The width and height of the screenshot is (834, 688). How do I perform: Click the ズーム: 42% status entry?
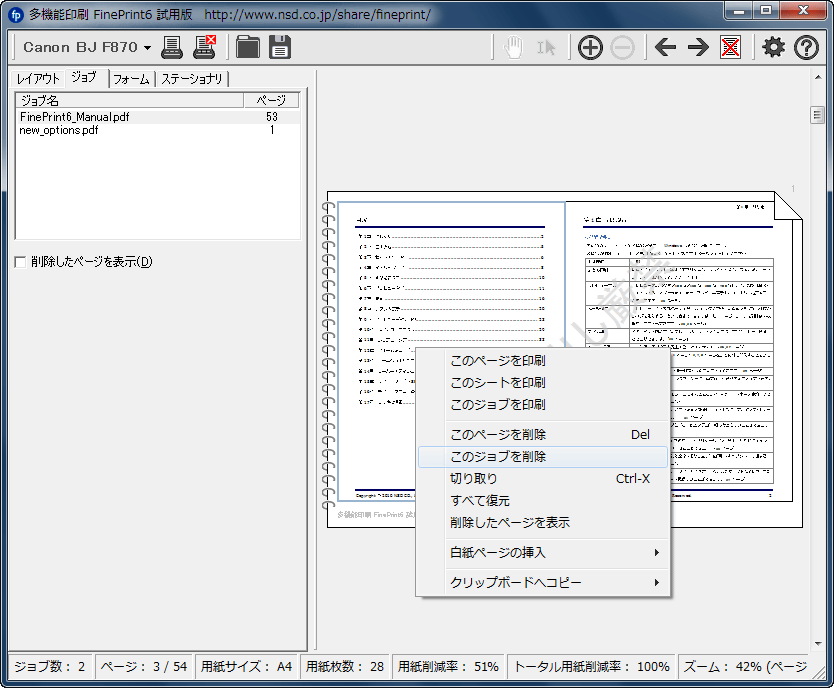(745, 667)
